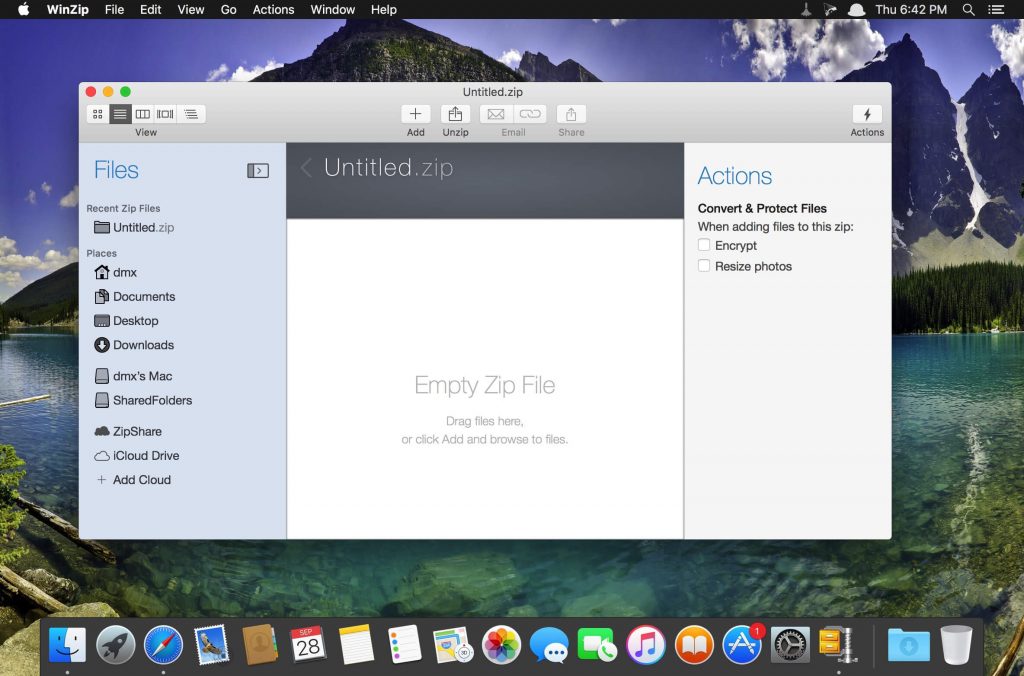Switch to grid view icon

(97, 113)
